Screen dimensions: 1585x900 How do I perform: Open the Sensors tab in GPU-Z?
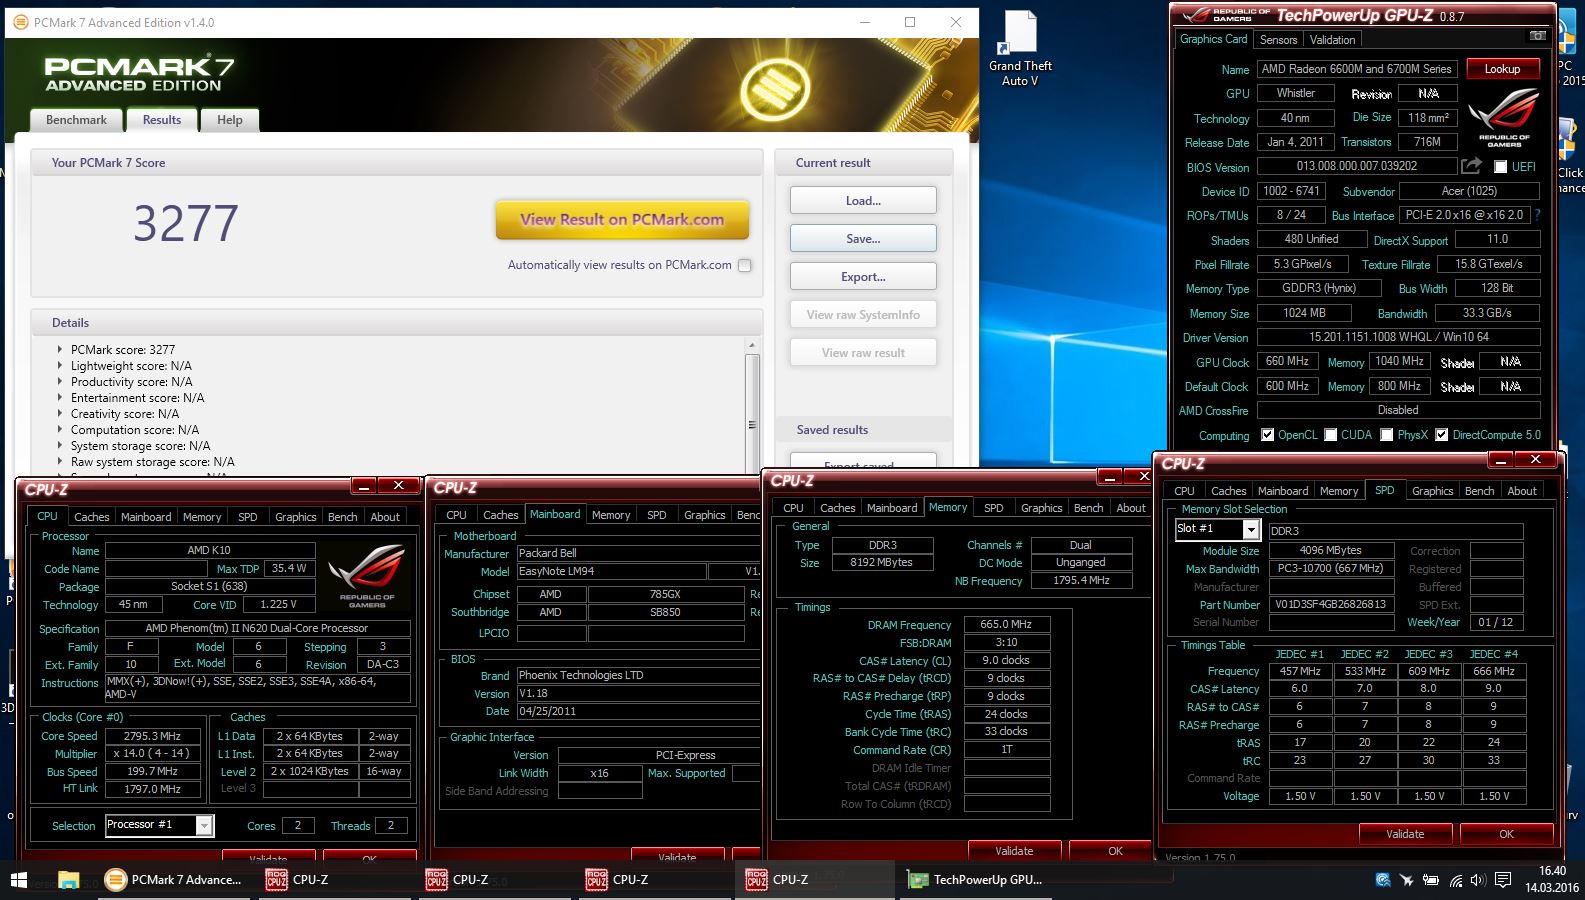tap(1278, 40)
